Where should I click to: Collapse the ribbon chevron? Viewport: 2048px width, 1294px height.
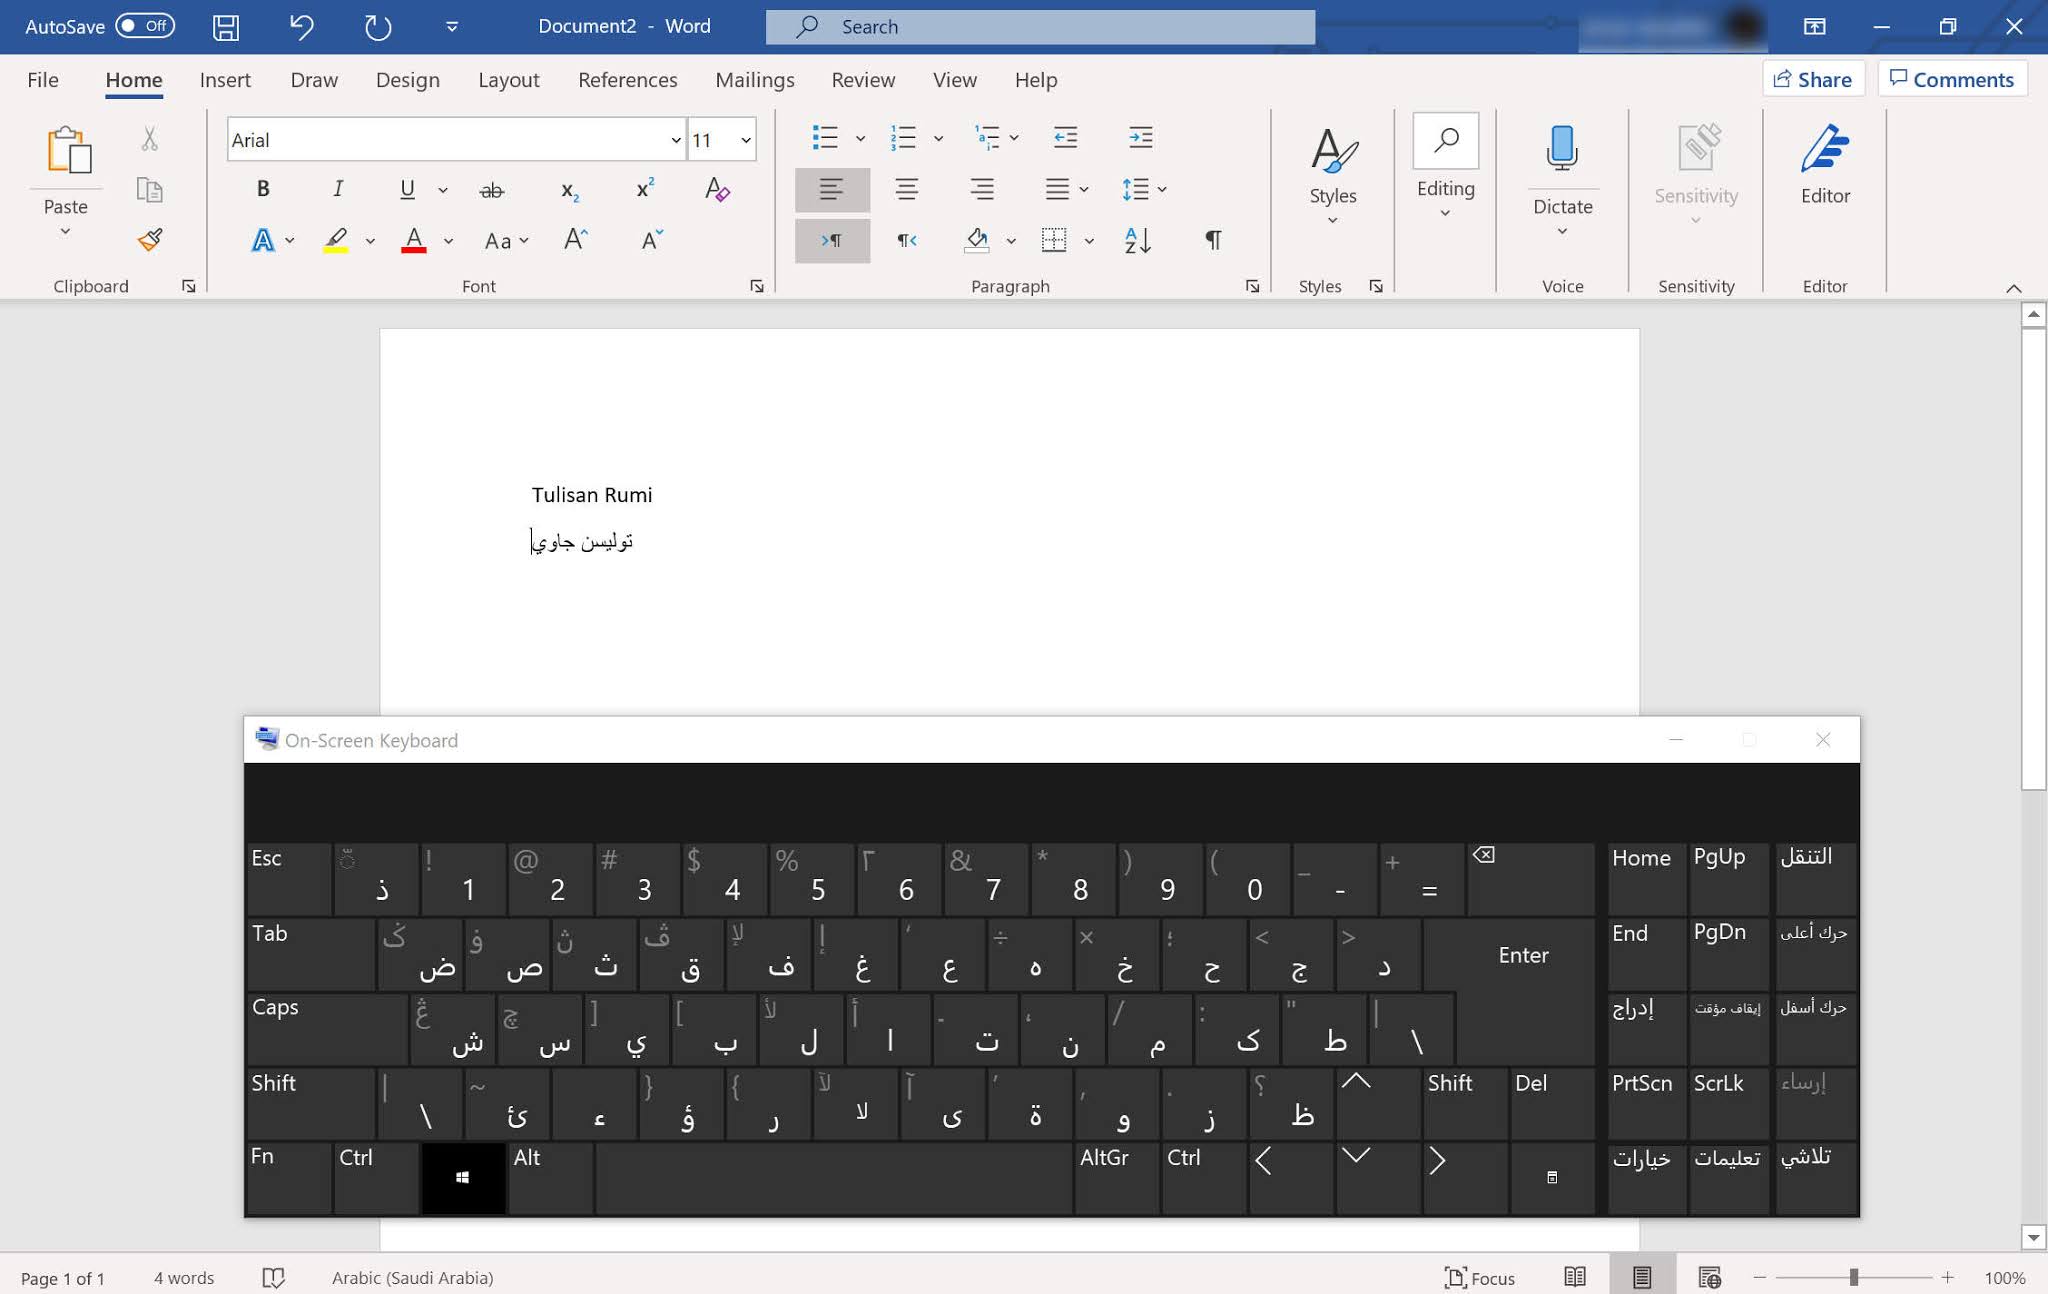[x=2014, y=288]
